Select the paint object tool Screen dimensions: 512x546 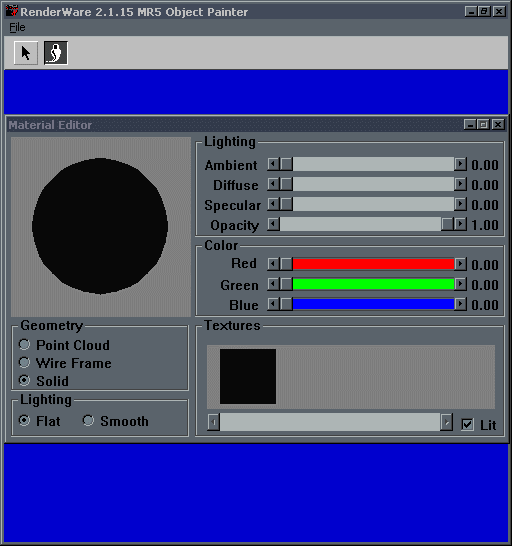(56, 53)
